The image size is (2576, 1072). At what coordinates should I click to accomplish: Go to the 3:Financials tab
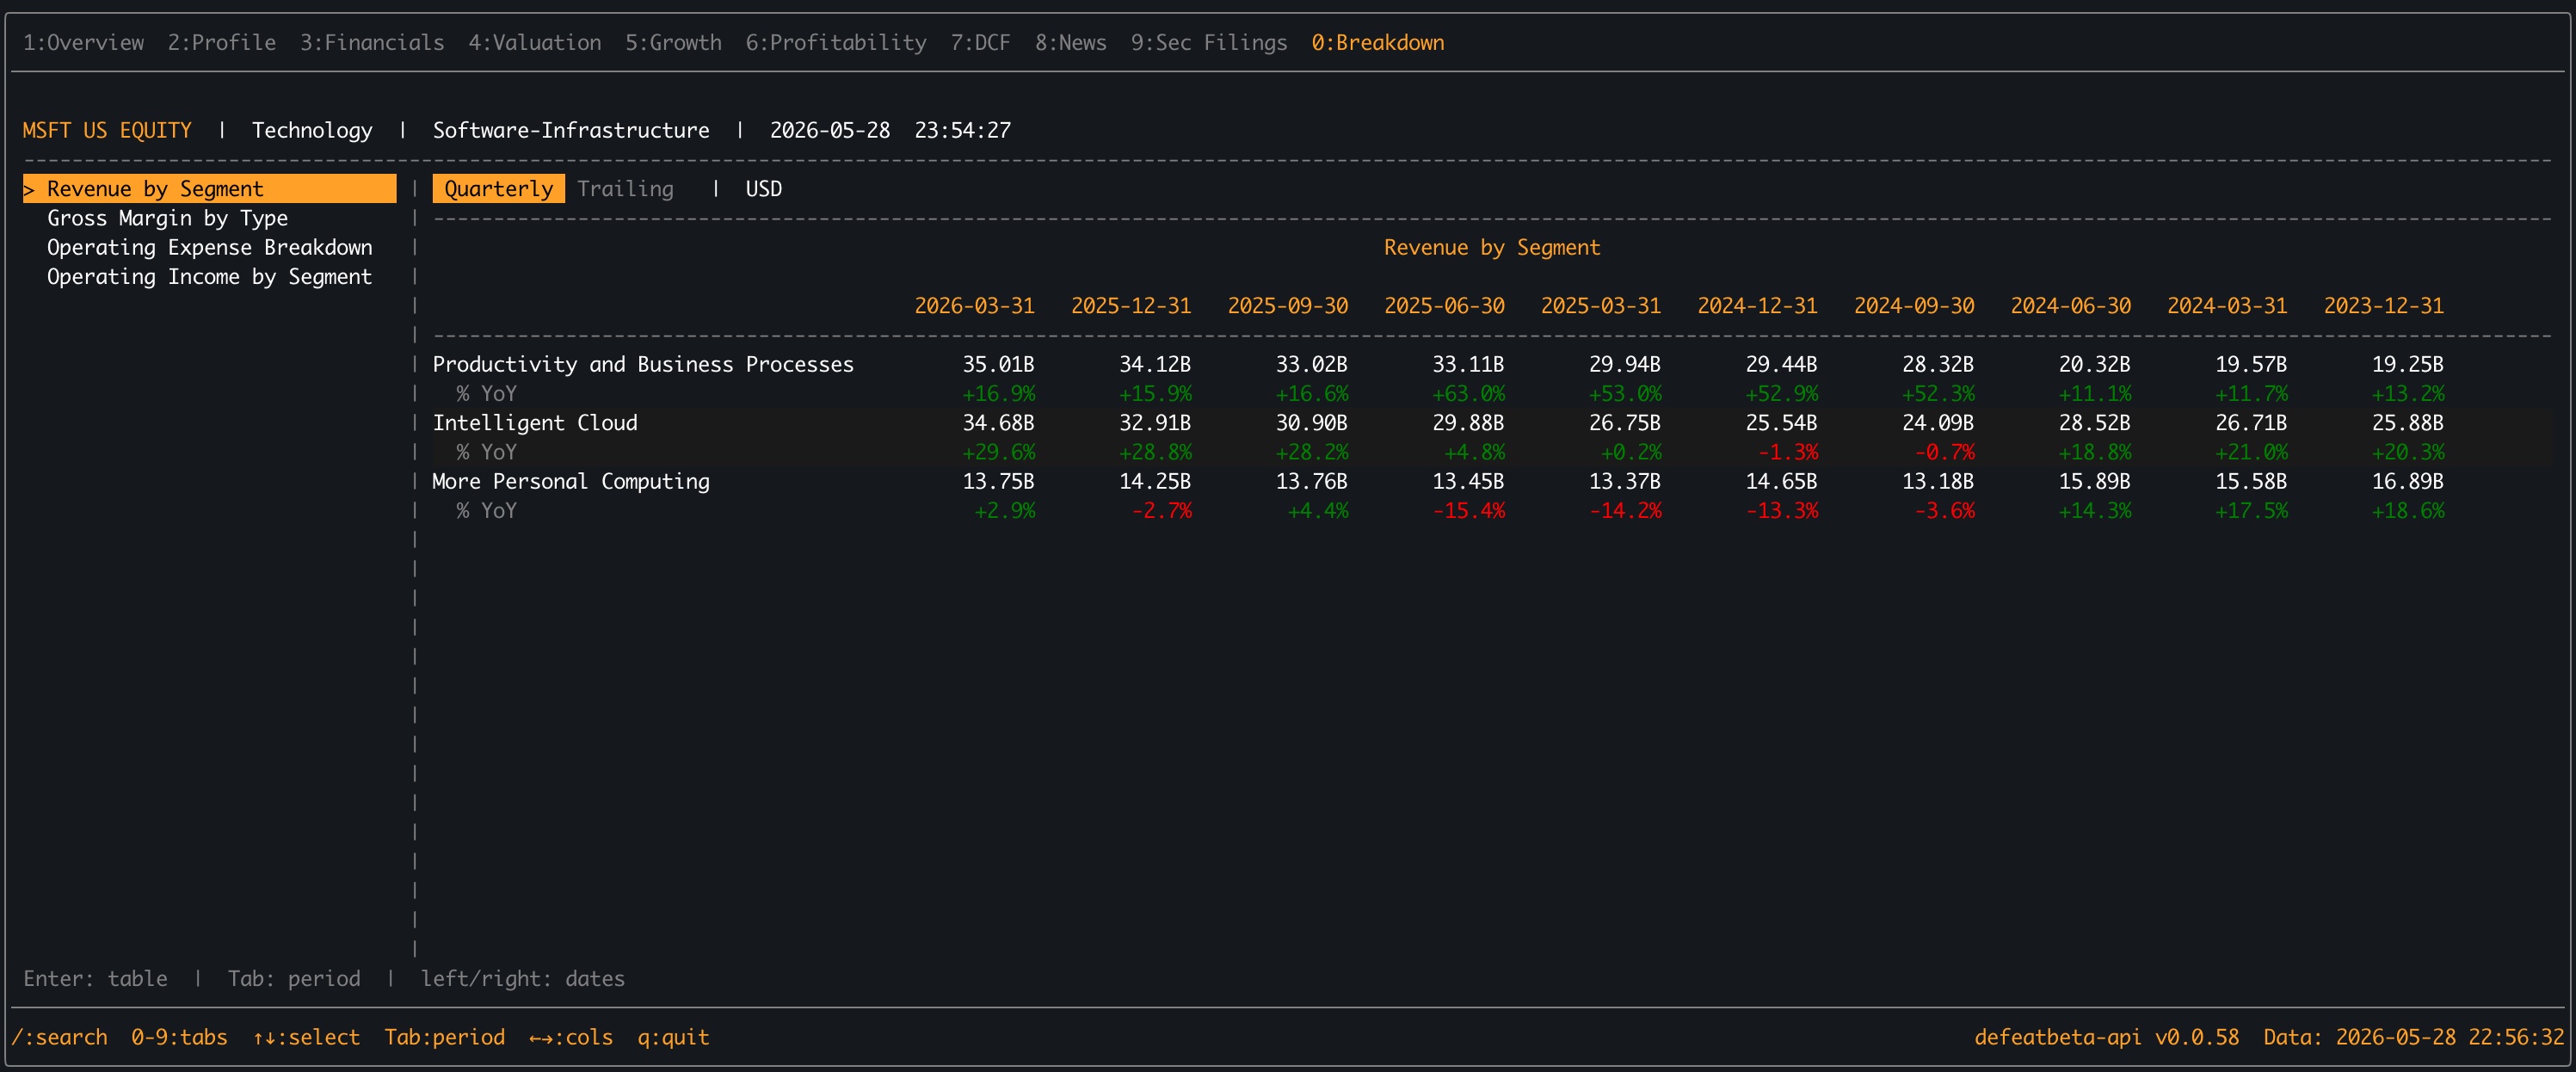click(x=372, y=43)
